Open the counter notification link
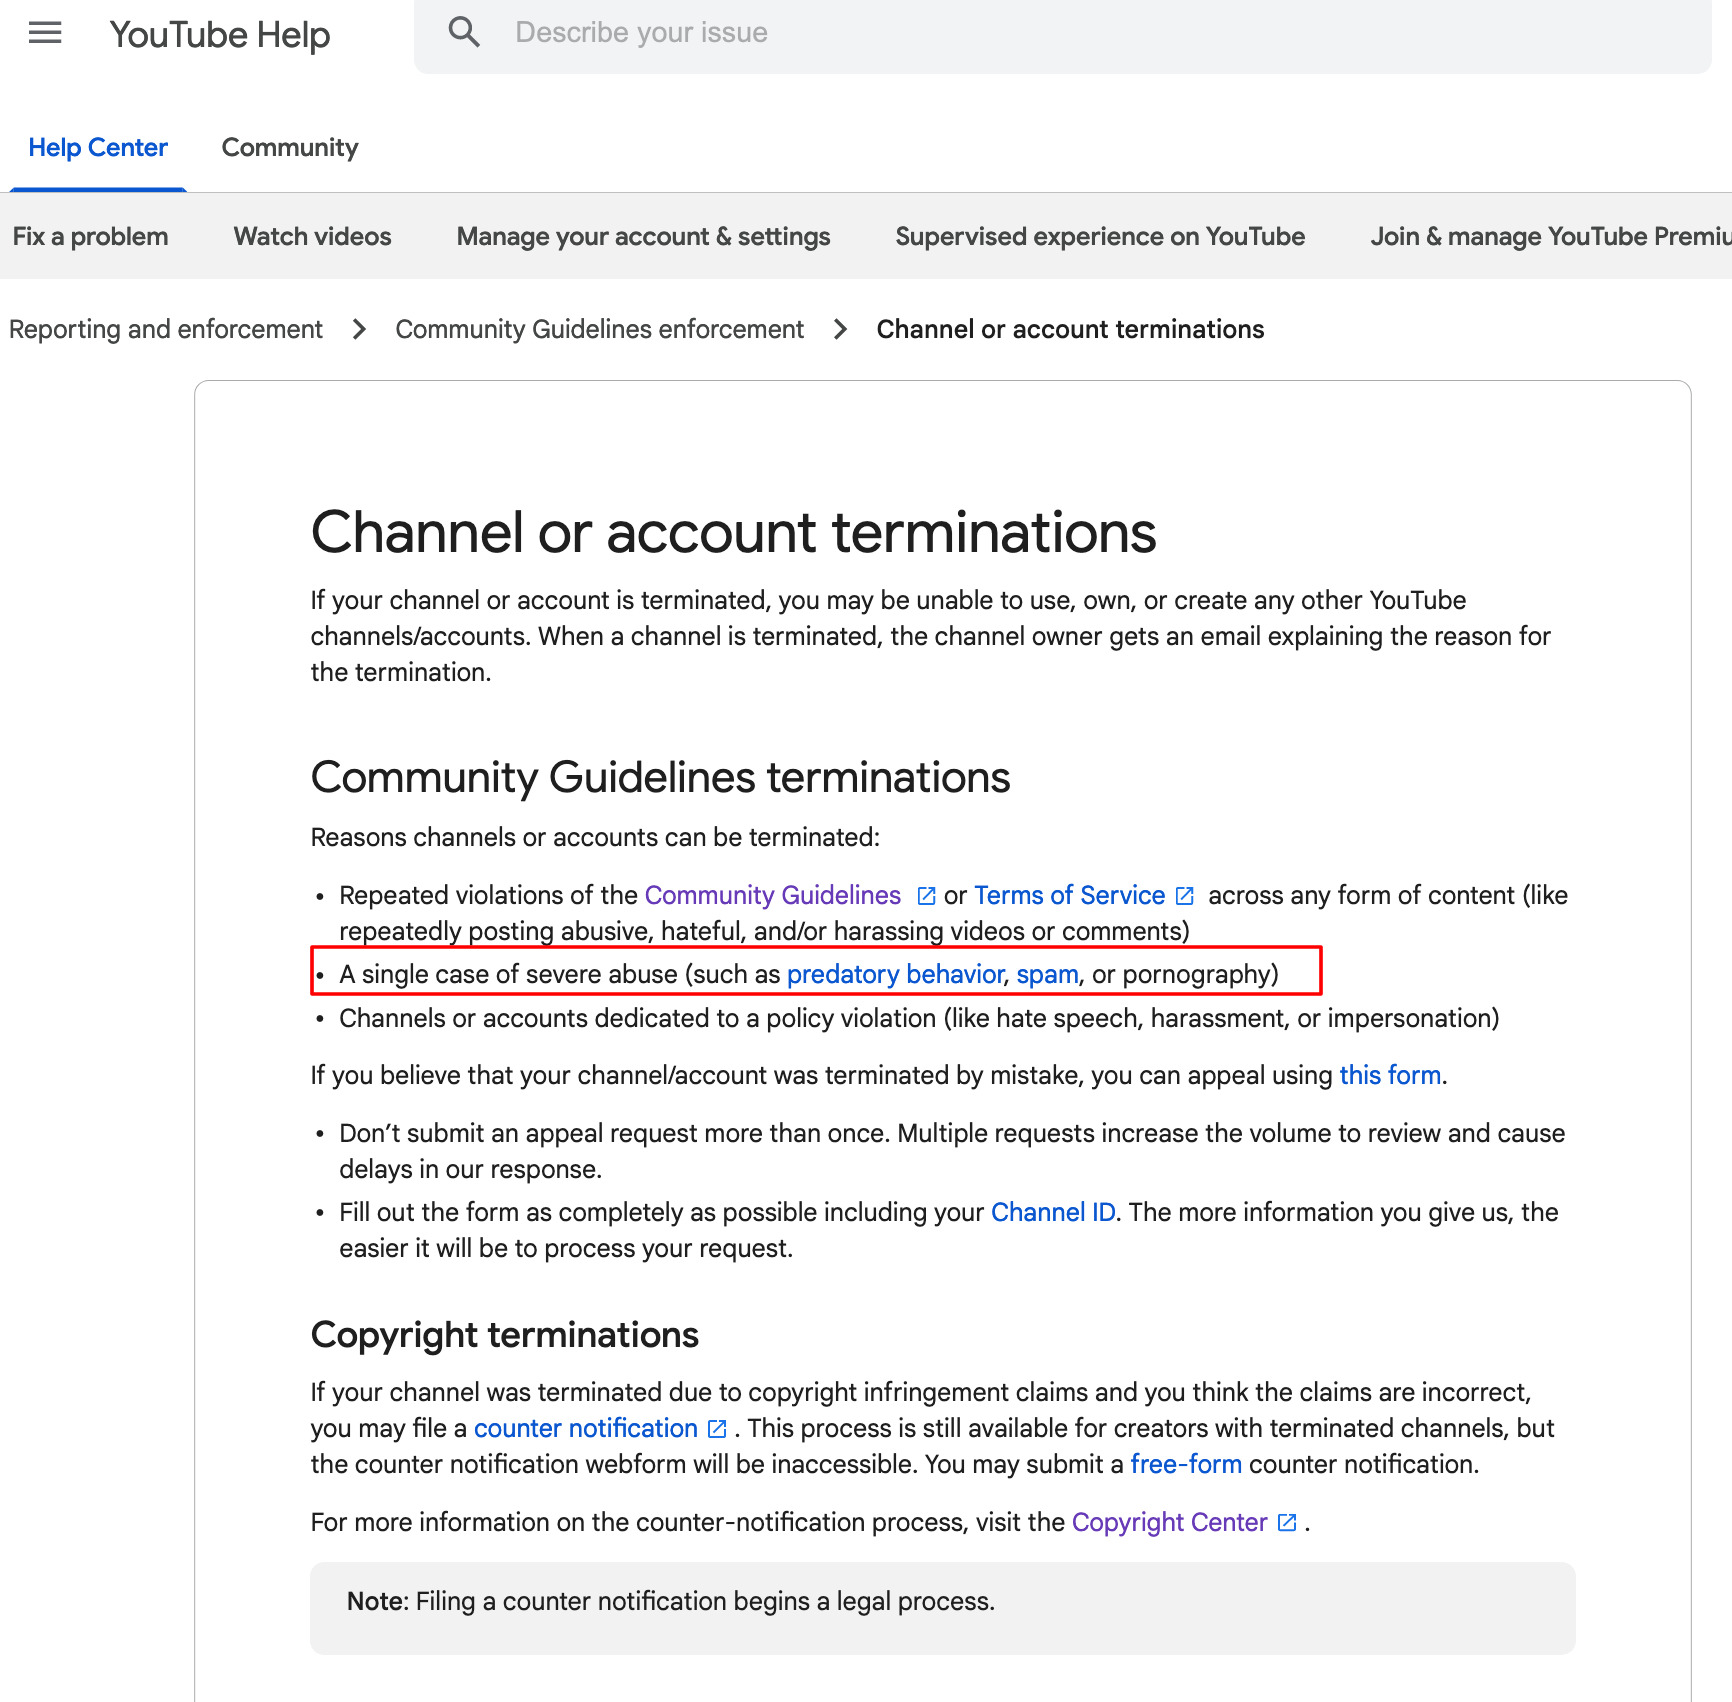Viewport: 1732px width, 1702px height. point(586,1428)
